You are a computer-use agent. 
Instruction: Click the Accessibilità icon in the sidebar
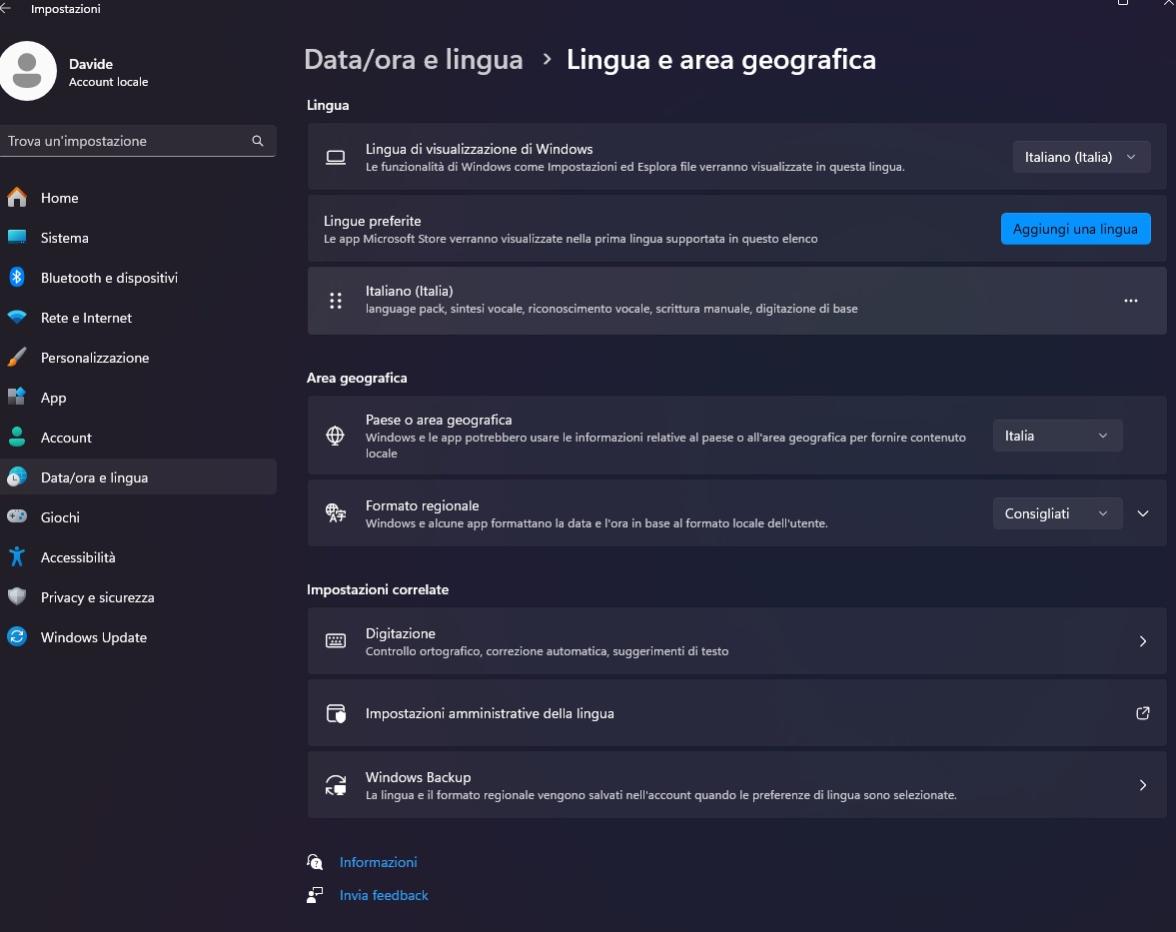17,557
